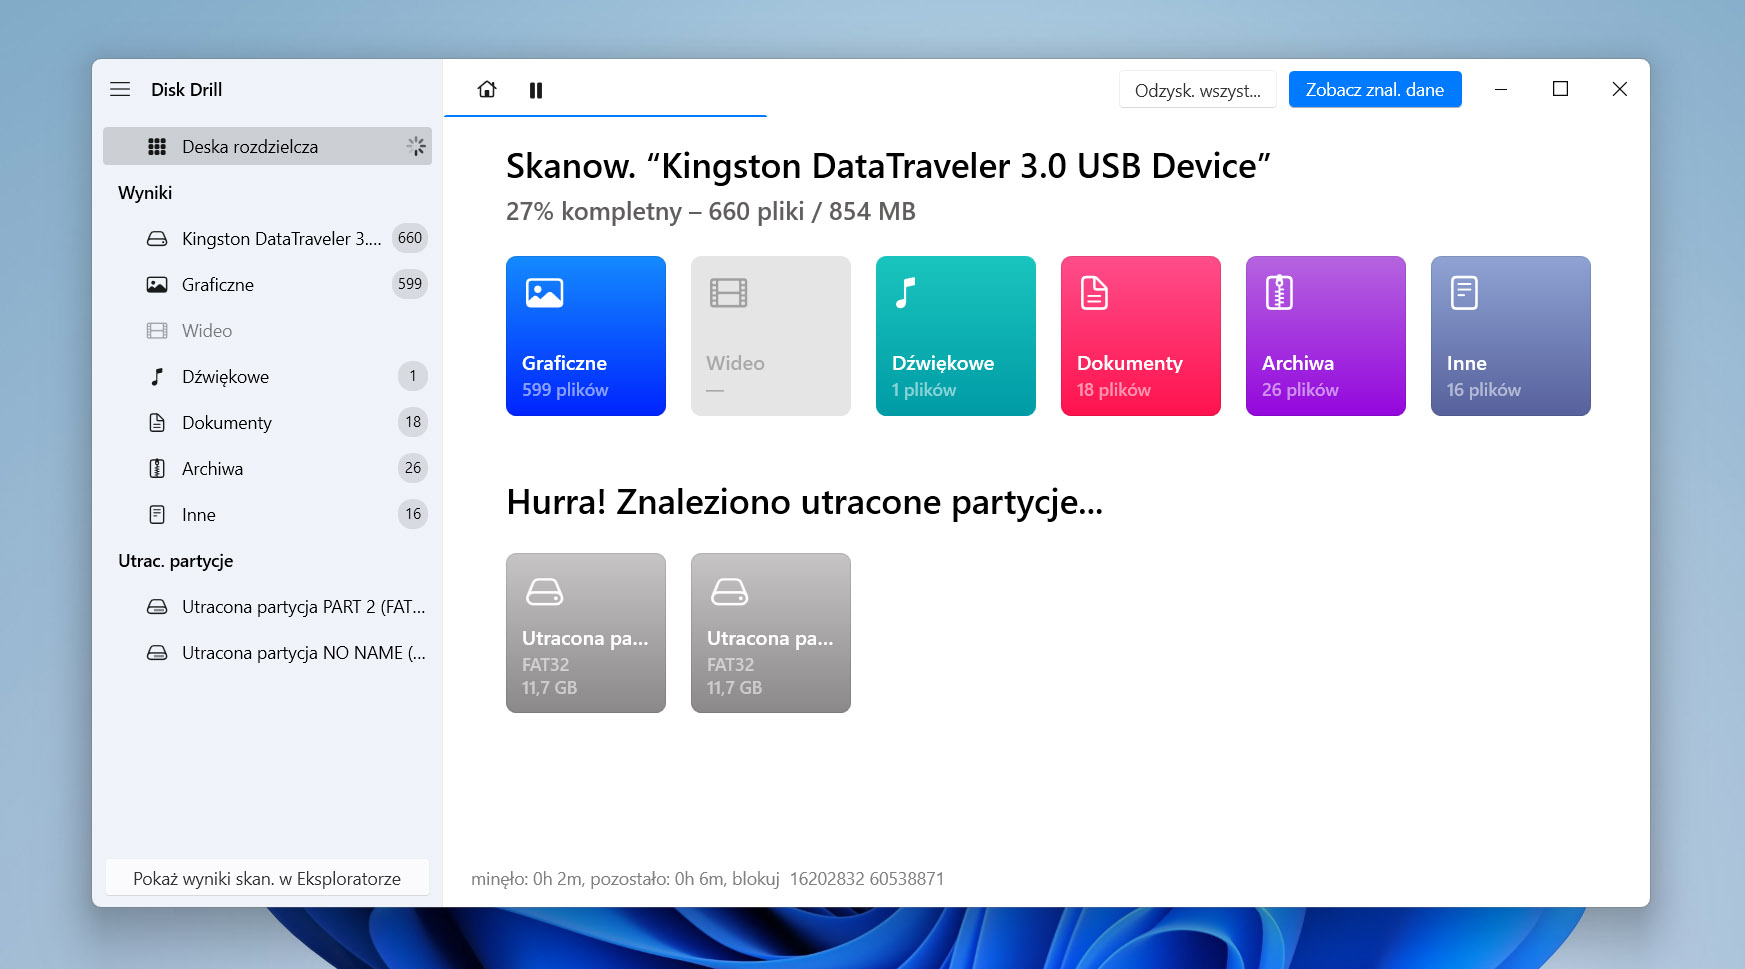
Task: Click the scan progress bar under toolbar
Action: pos(606,116)
